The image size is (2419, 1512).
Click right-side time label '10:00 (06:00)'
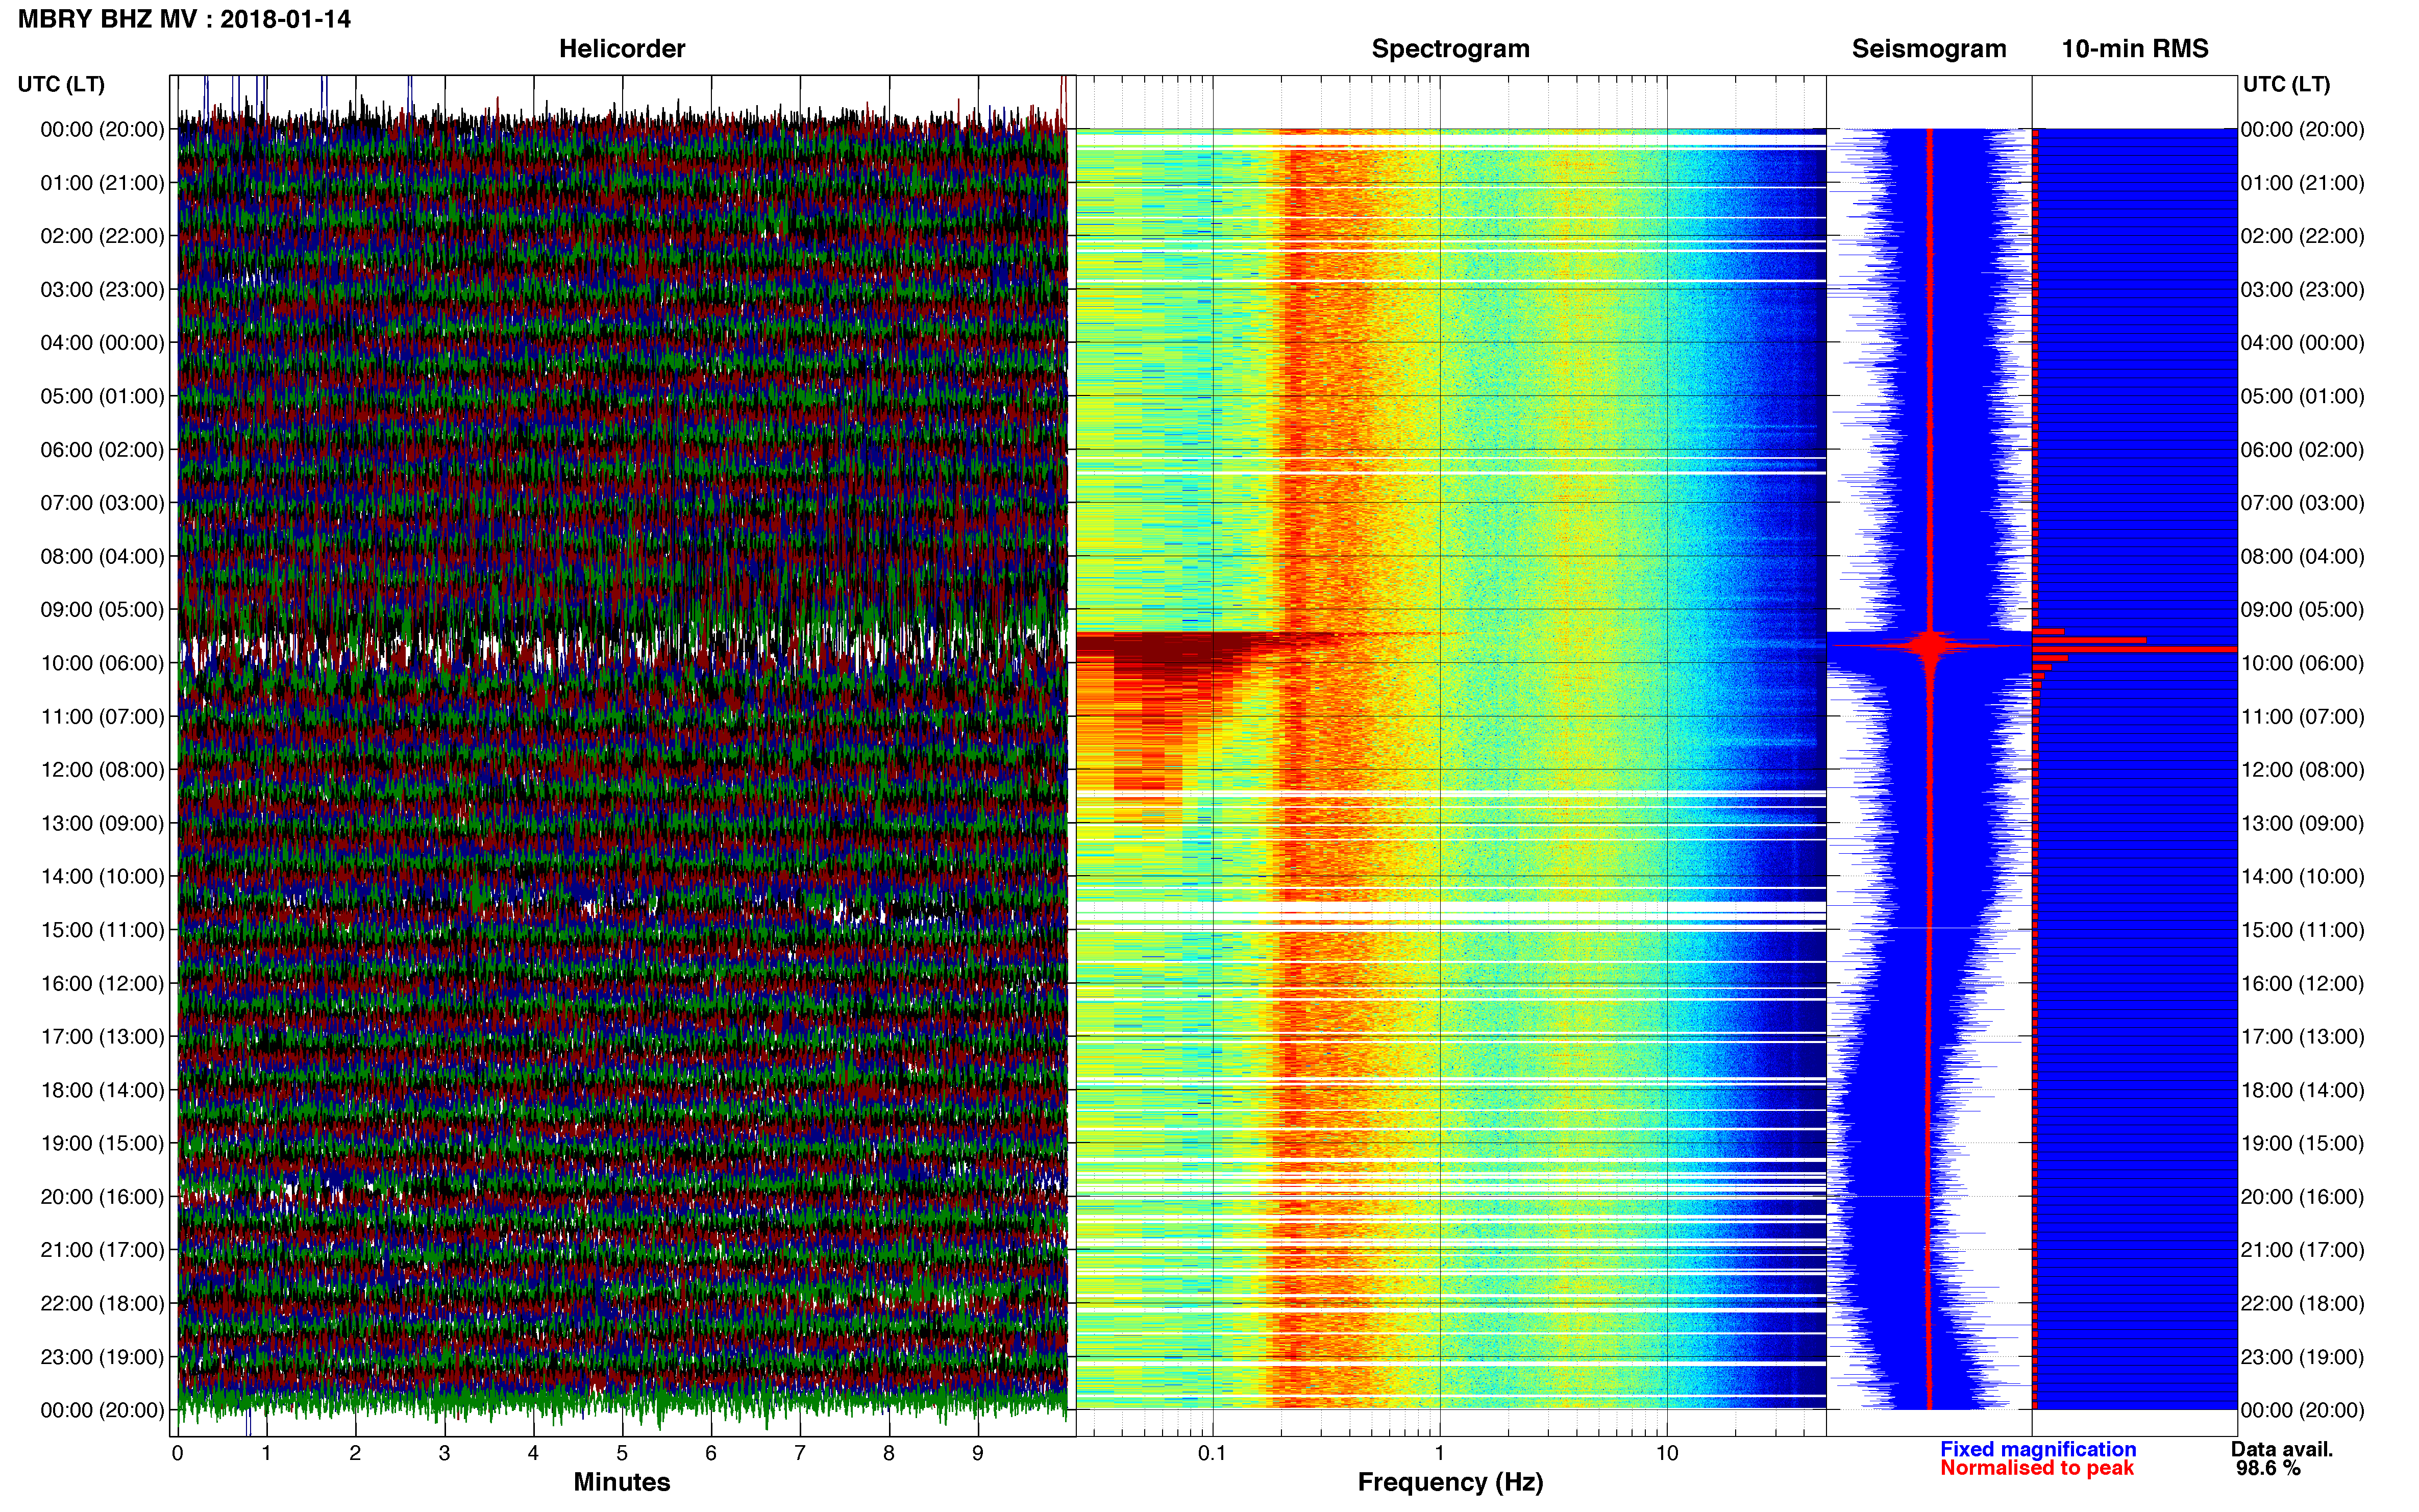click(x=2302, y=663)
